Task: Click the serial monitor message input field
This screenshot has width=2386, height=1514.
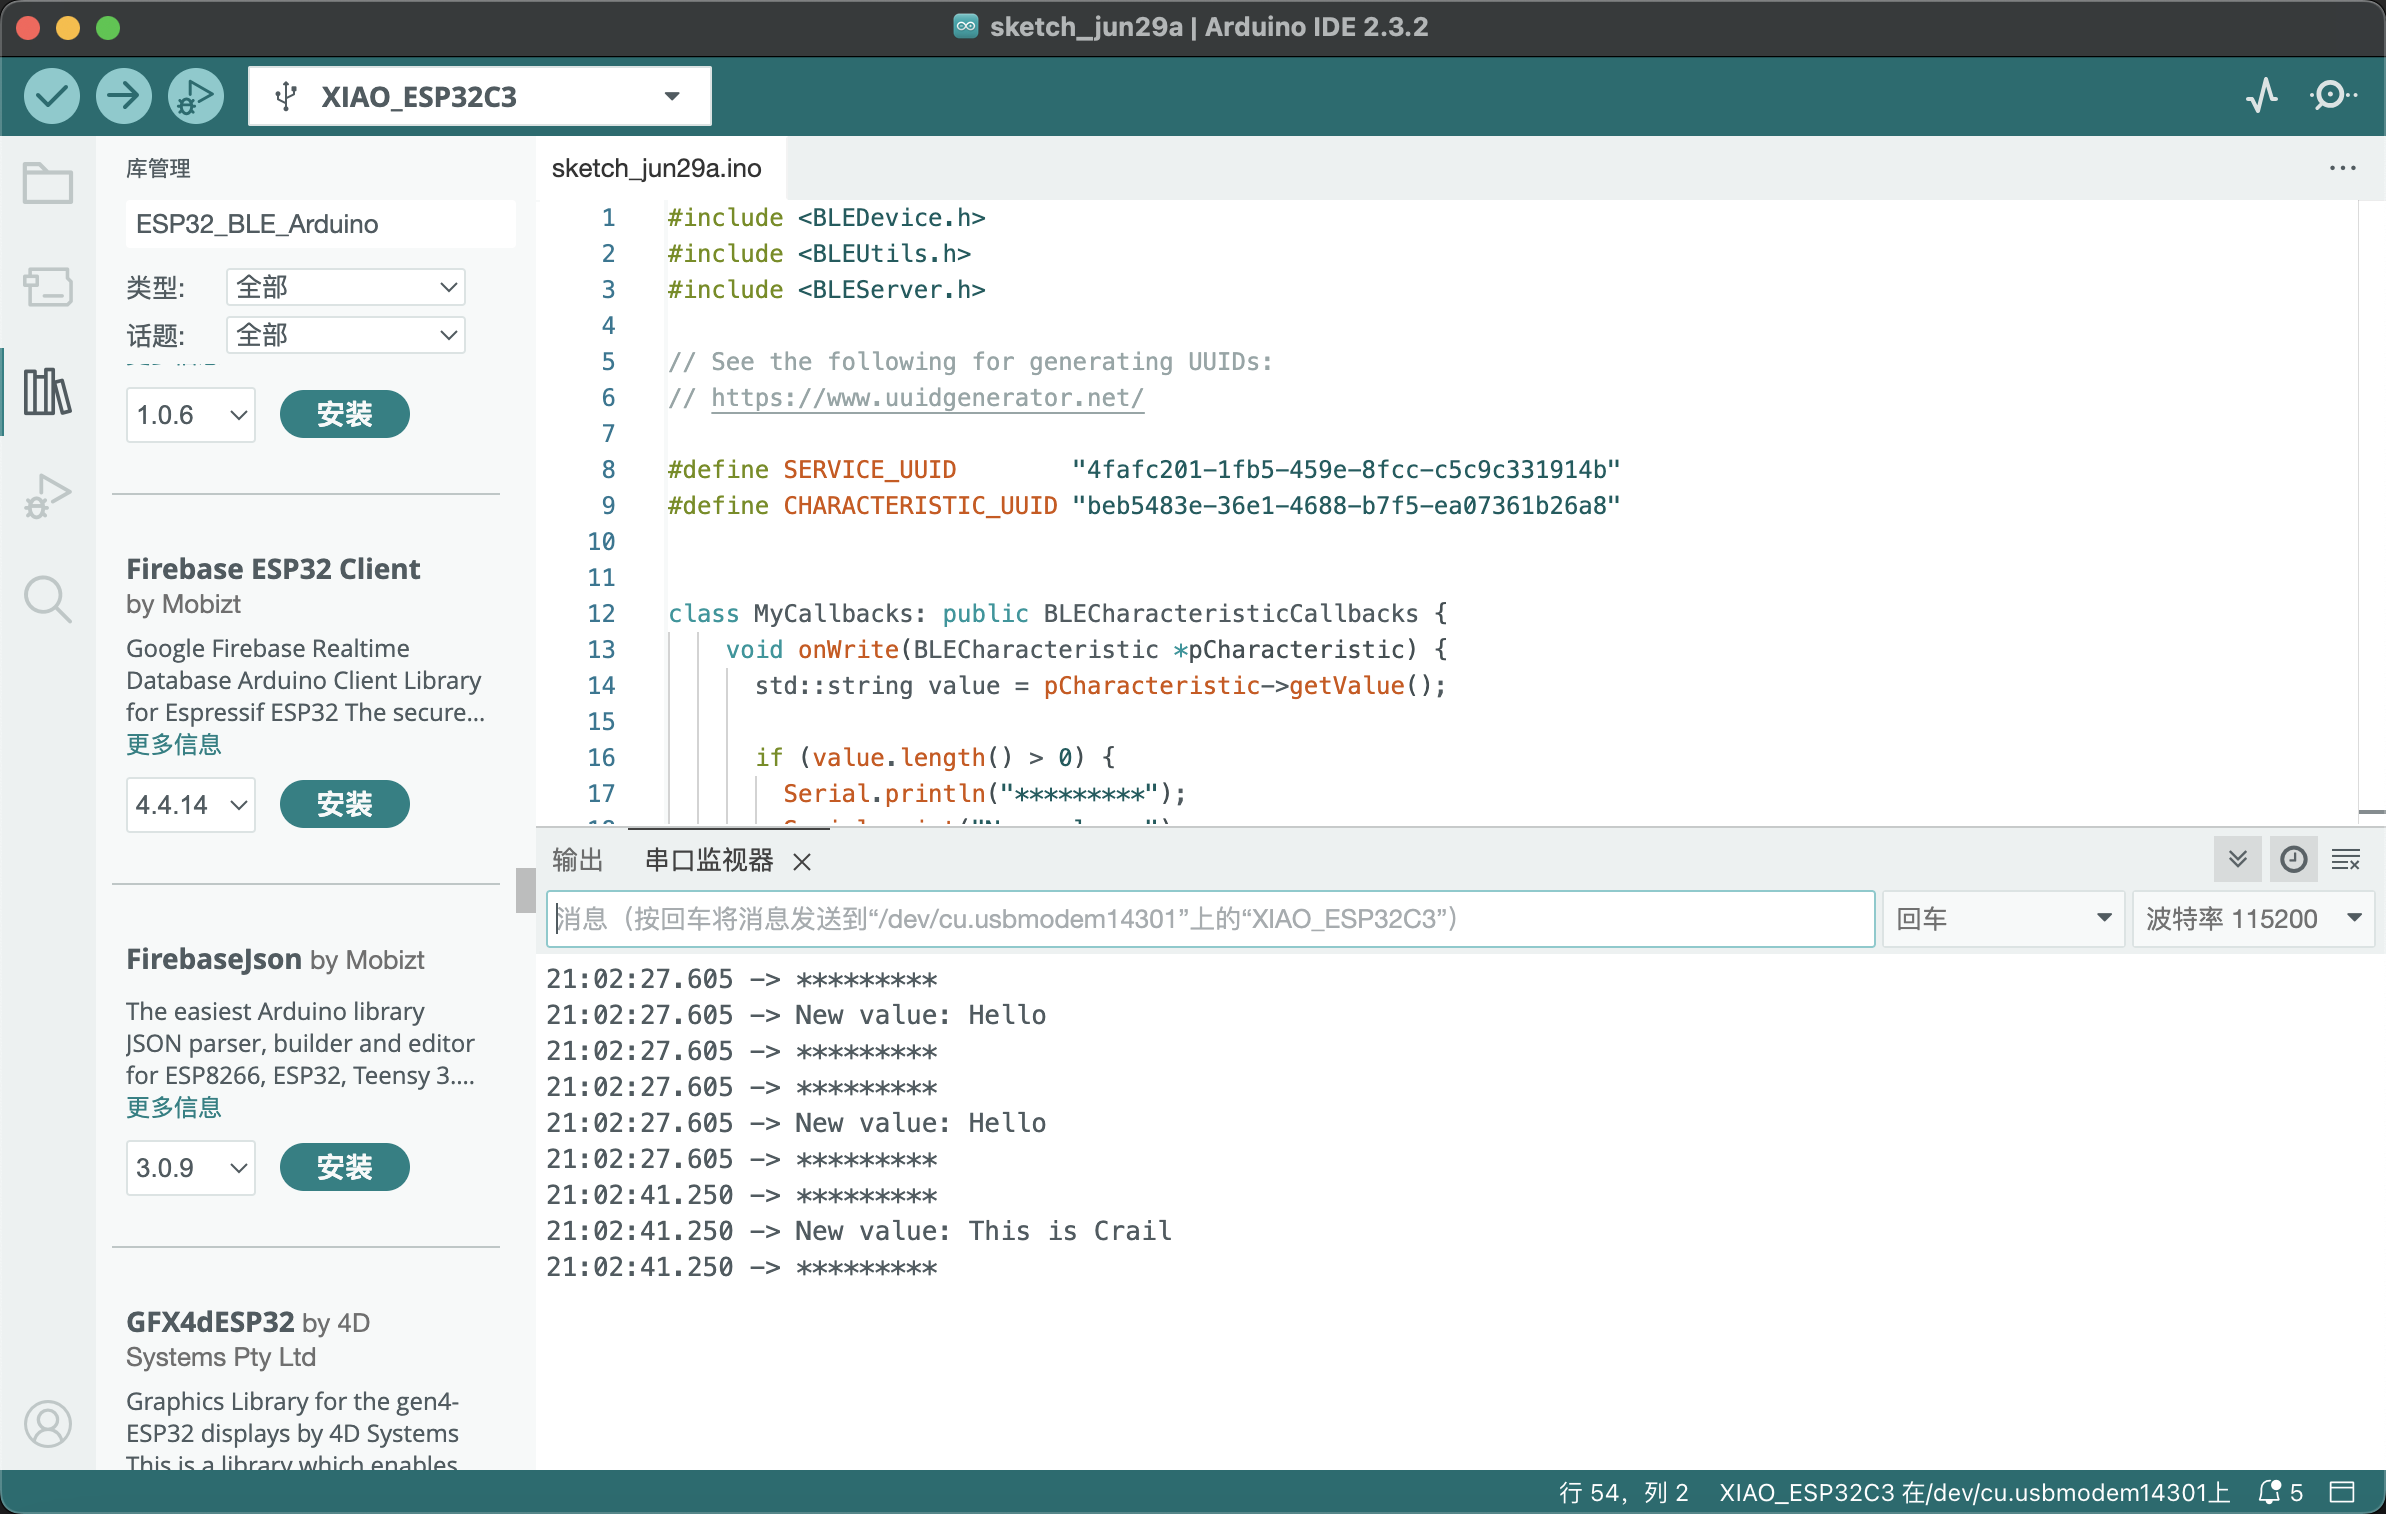Action: tap(1211, 918)
